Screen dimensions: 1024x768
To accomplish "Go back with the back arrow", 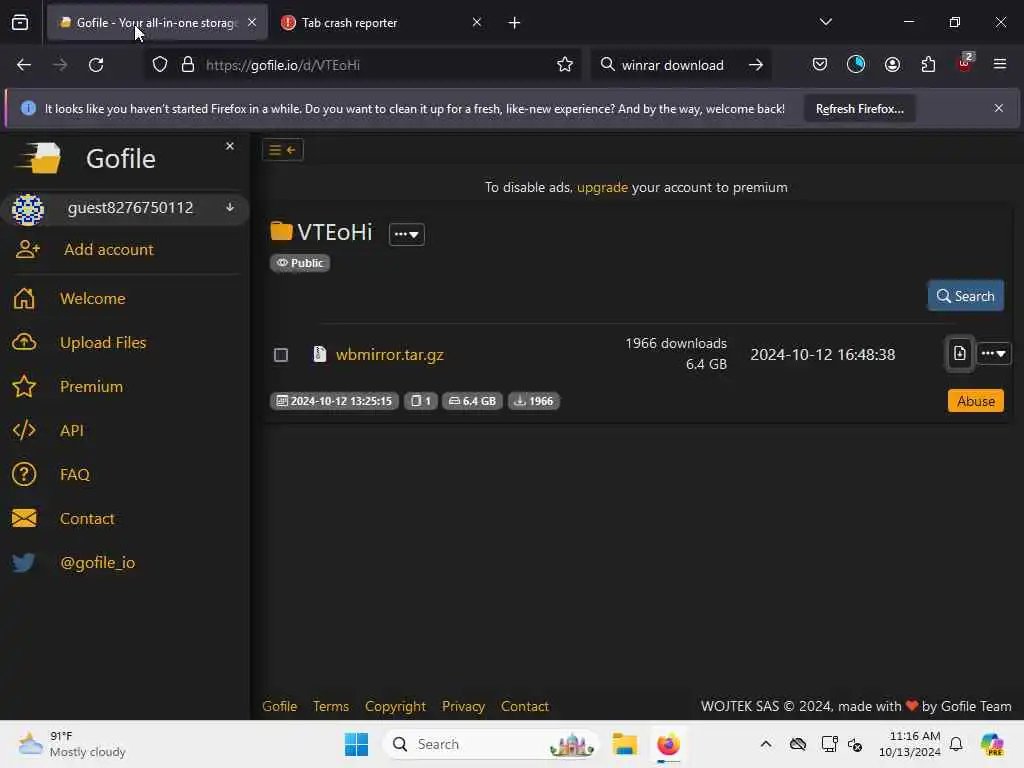I will [24, 65].
